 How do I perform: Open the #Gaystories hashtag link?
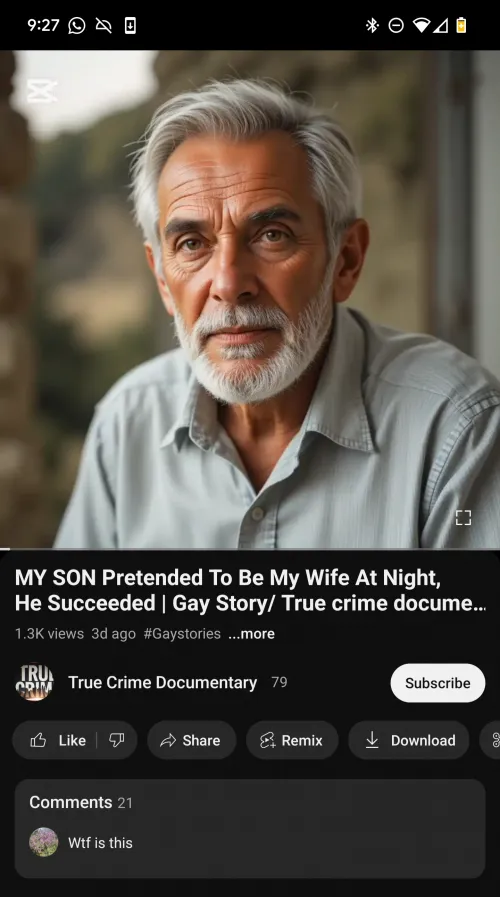pyautogui.click(x=182, y=634)
